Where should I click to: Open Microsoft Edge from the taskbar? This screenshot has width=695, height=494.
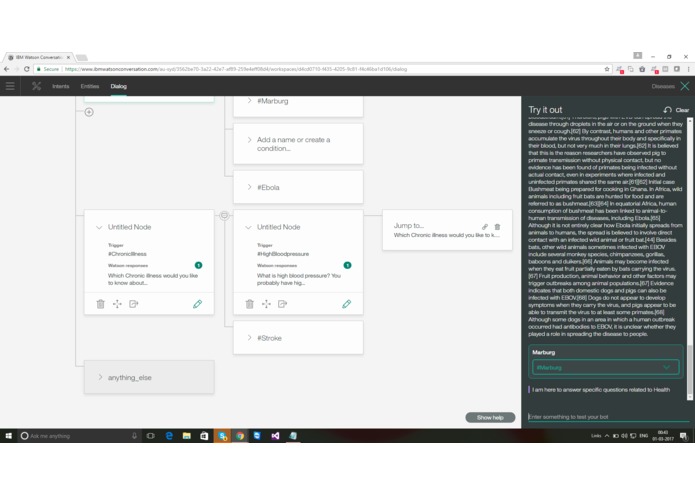[169, 436]
